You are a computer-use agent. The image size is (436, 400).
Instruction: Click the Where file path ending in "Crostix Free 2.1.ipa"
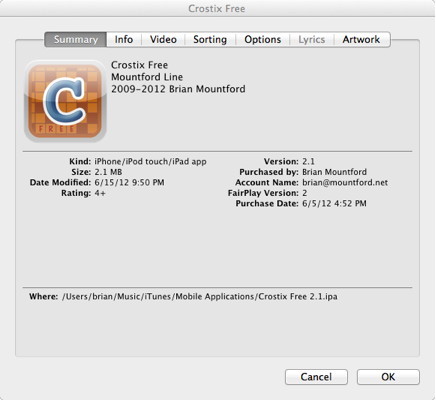200,297
